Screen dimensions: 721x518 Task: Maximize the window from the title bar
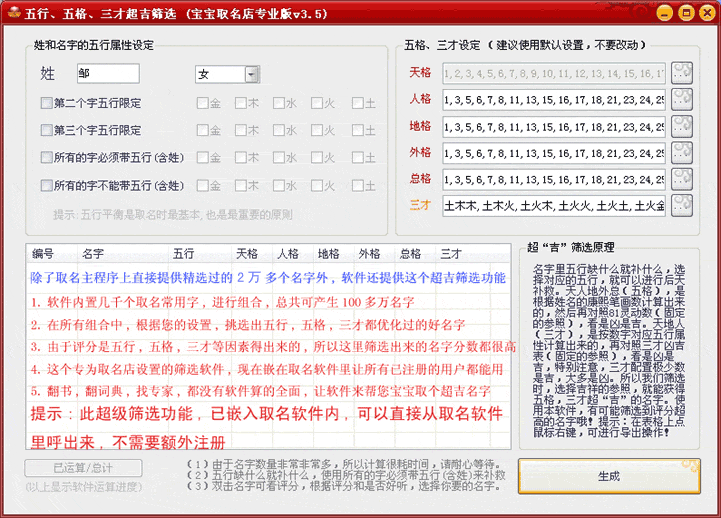686,13
